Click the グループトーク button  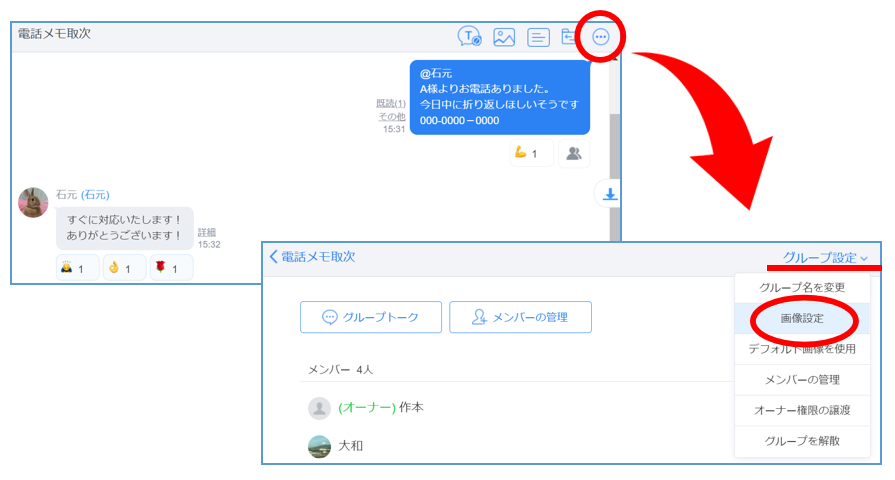pyautogui.click(x=369, y=317)
